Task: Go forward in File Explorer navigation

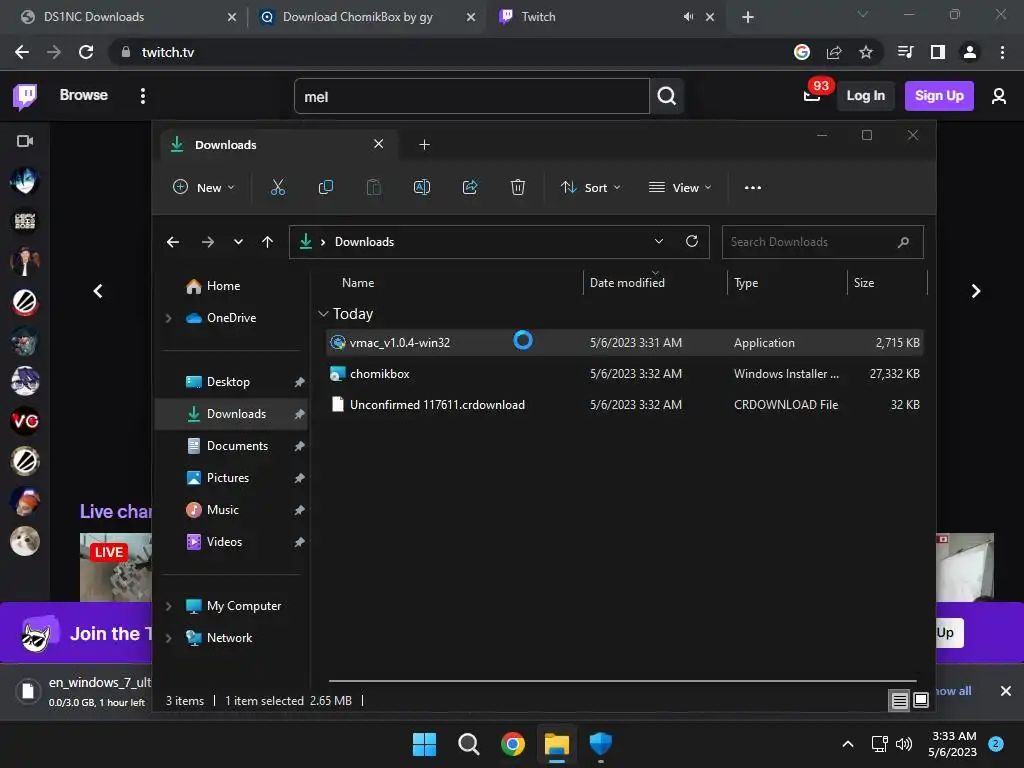Action: (208, 242)
